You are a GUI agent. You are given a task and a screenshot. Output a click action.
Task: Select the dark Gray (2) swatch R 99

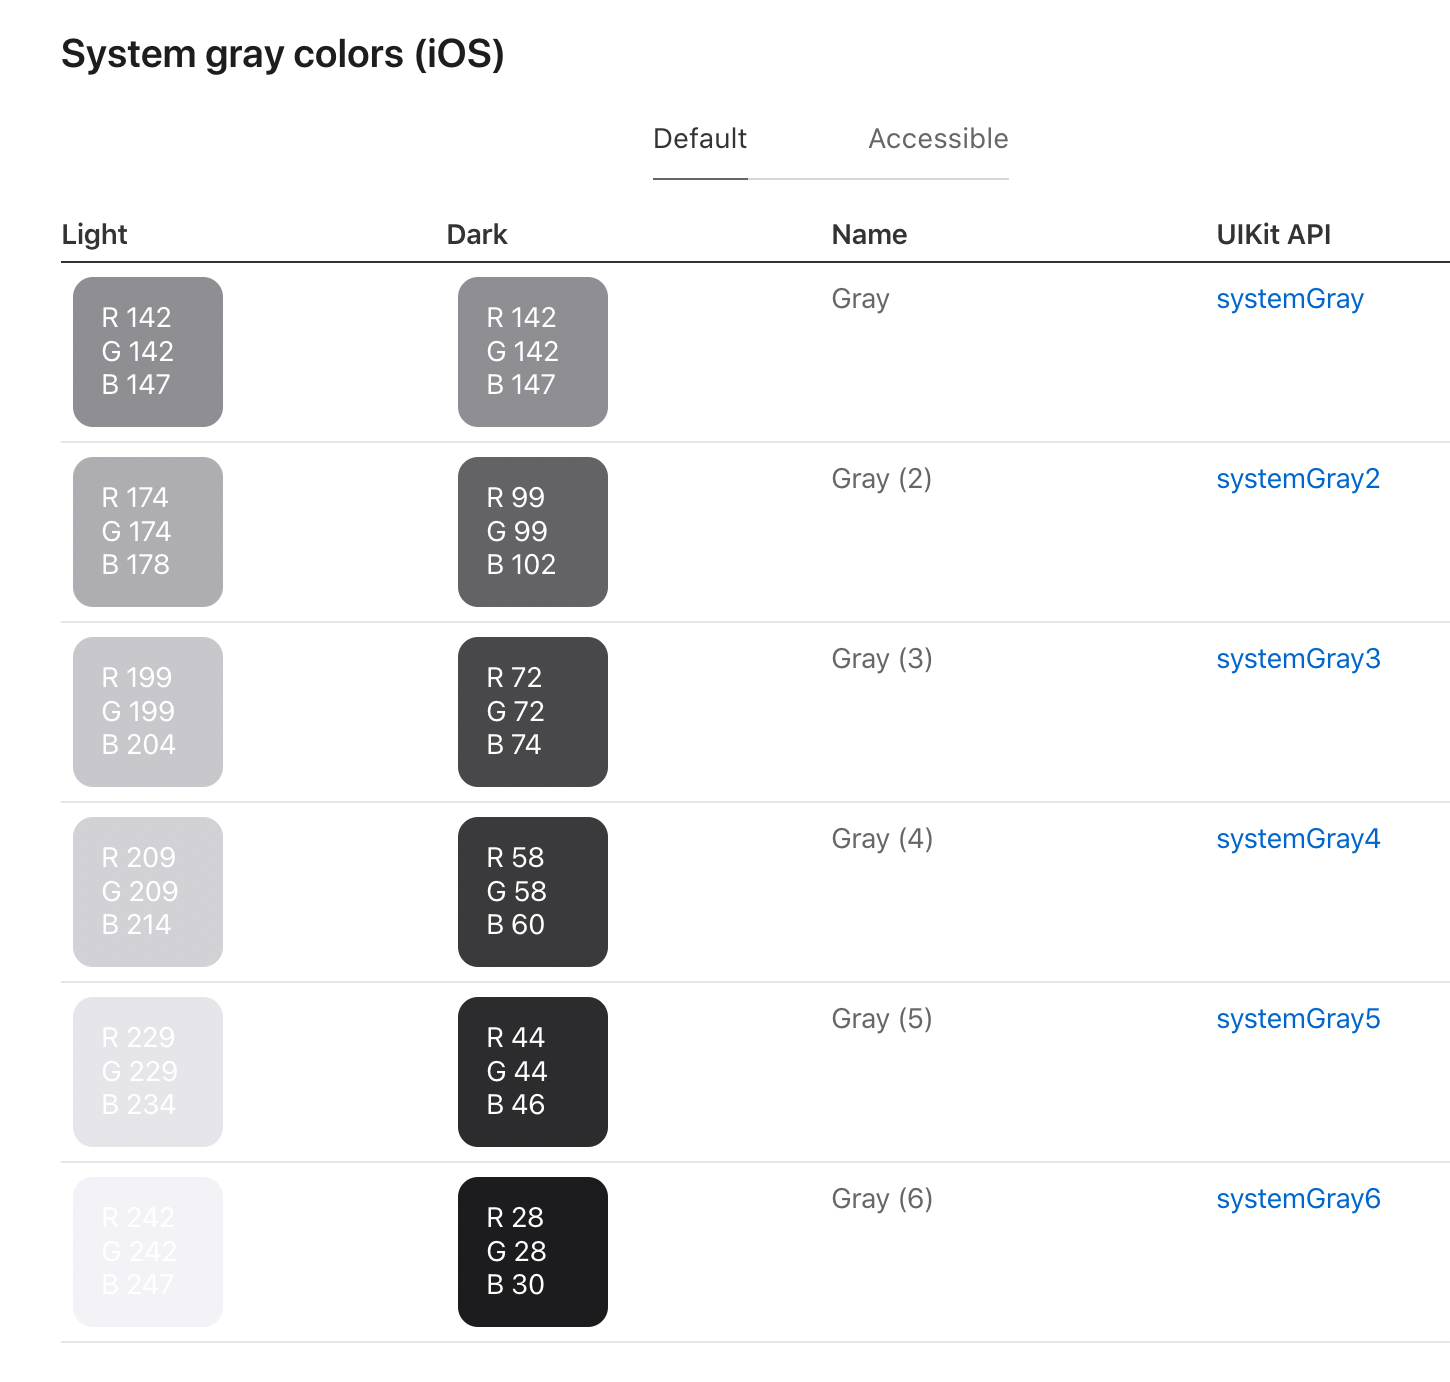point(532,531)
